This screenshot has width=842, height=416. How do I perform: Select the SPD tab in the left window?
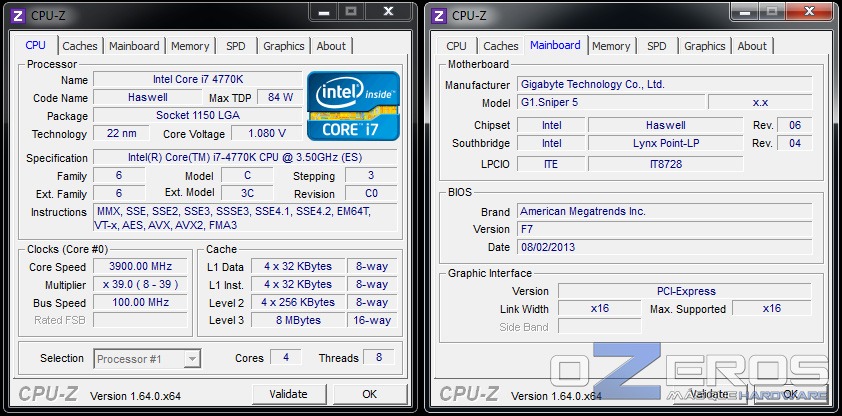click(x=236, y=46)
